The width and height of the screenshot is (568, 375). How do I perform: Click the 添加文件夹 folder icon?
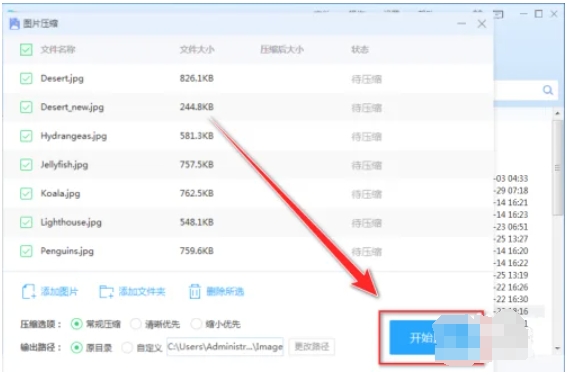click(106, 291)
